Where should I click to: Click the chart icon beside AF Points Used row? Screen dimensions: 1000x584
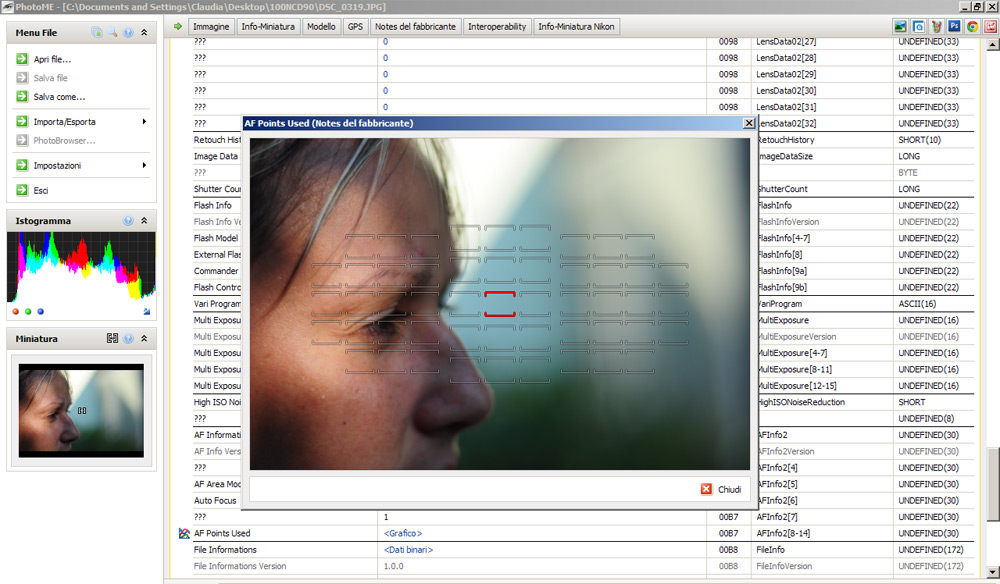click(183, 534)
